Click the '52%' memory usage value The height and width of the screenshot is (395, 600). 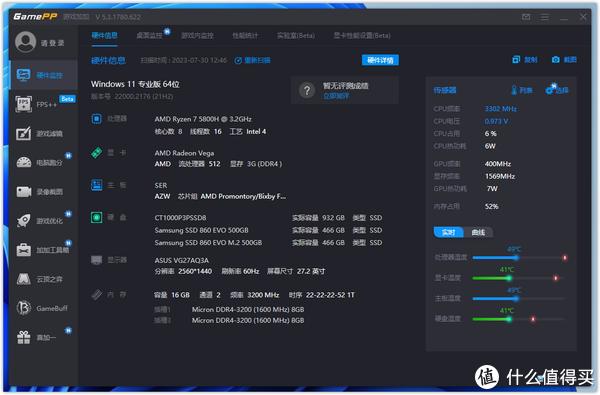(491, 206)
